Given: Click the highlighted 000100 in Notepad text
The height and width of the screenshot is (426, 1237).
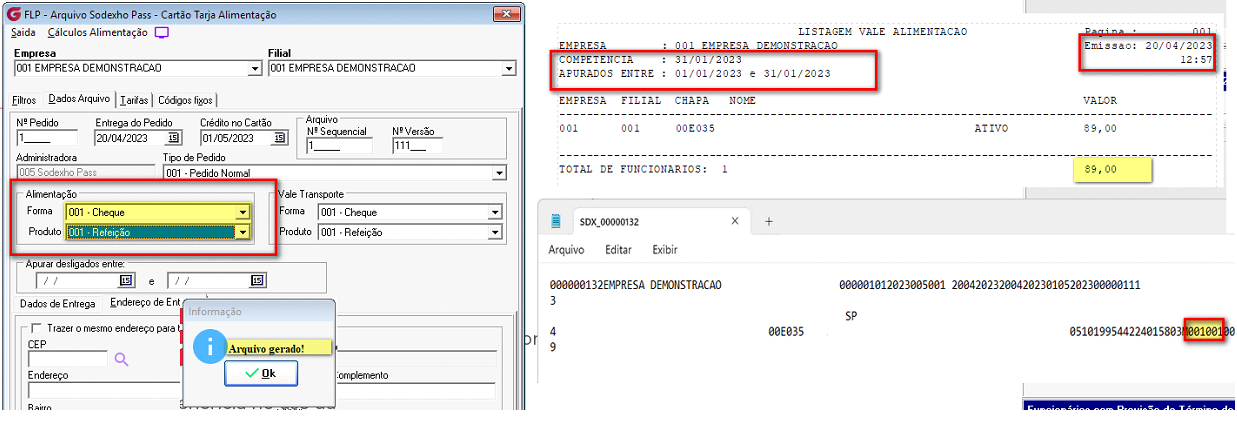Looking at the screenshot, I should [1204, 332].
